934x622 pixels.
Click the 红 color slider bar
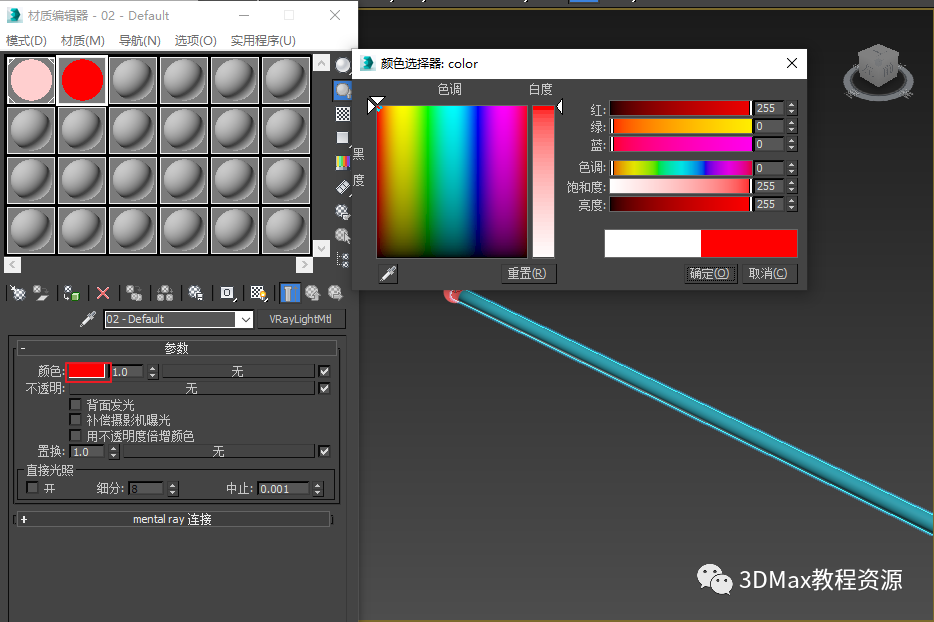(680, 108)
